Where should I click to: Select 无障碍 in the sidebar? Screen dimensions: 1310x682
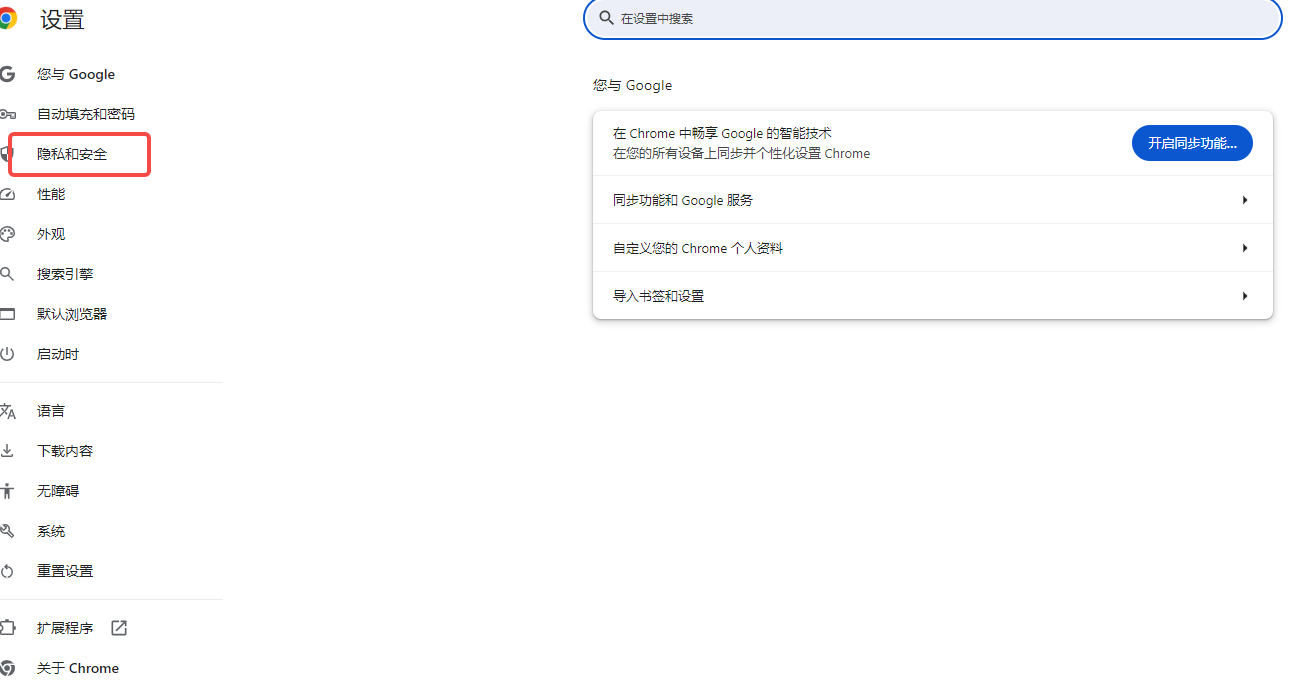pyautogui.click(x=58, y=491)
